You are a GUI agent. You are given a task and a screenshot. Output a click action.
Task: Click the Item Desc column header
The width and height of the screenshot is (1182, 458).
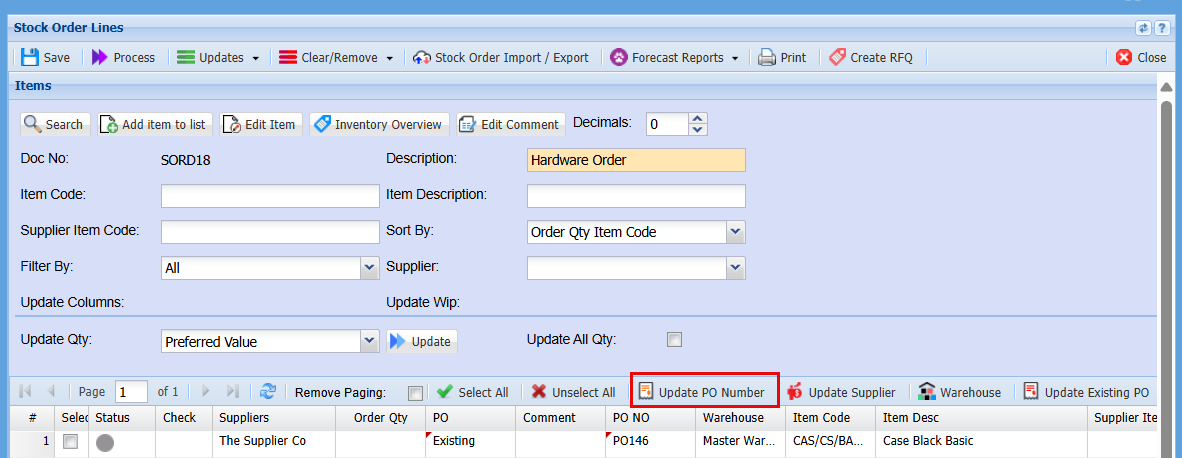pyautogui.click(x=982, y=417)
